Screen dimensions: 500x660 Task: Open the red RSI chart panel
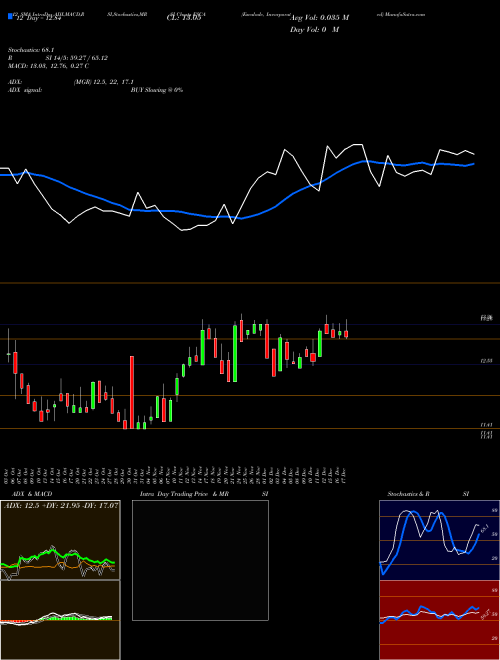pos(439,620)
